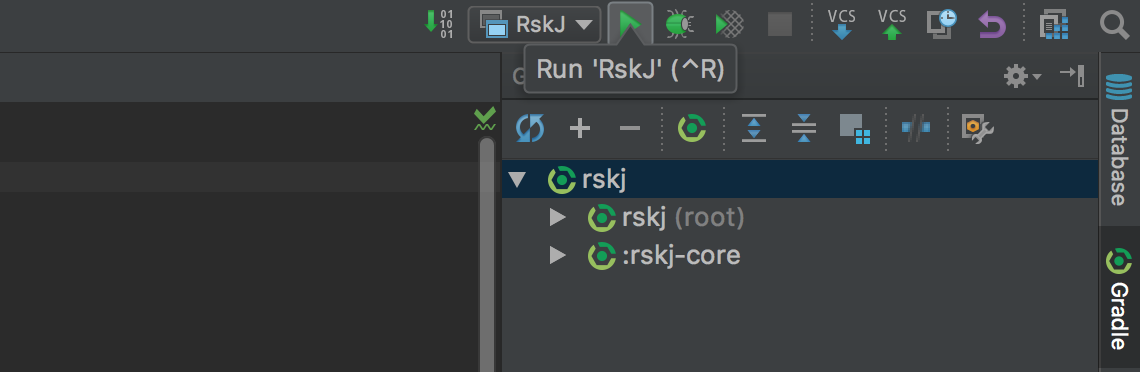Open Gradle panel gear settings menu
The height and width of the screenshot is (372, 1140).
click(x=1022, y=76)
